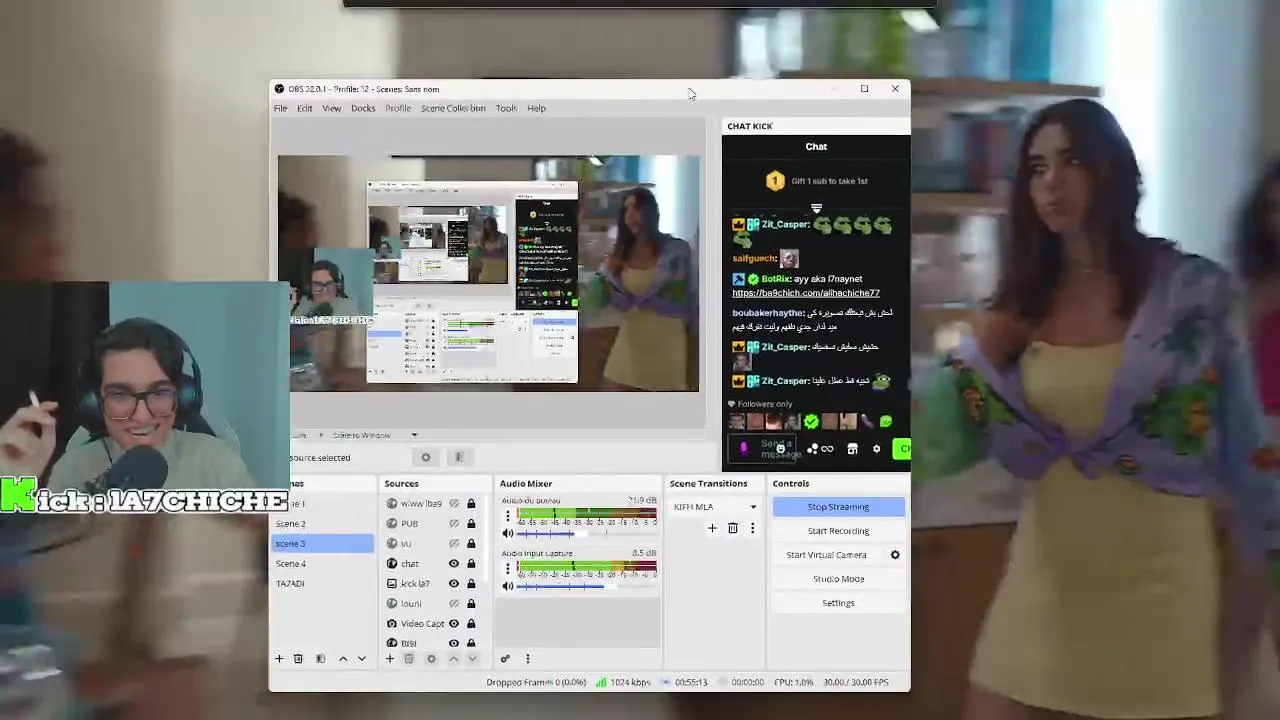Viewport: 1280px width, 720px height.
Task: Open options menu for Audio Input Capture
Action: [x=507, y=569]
